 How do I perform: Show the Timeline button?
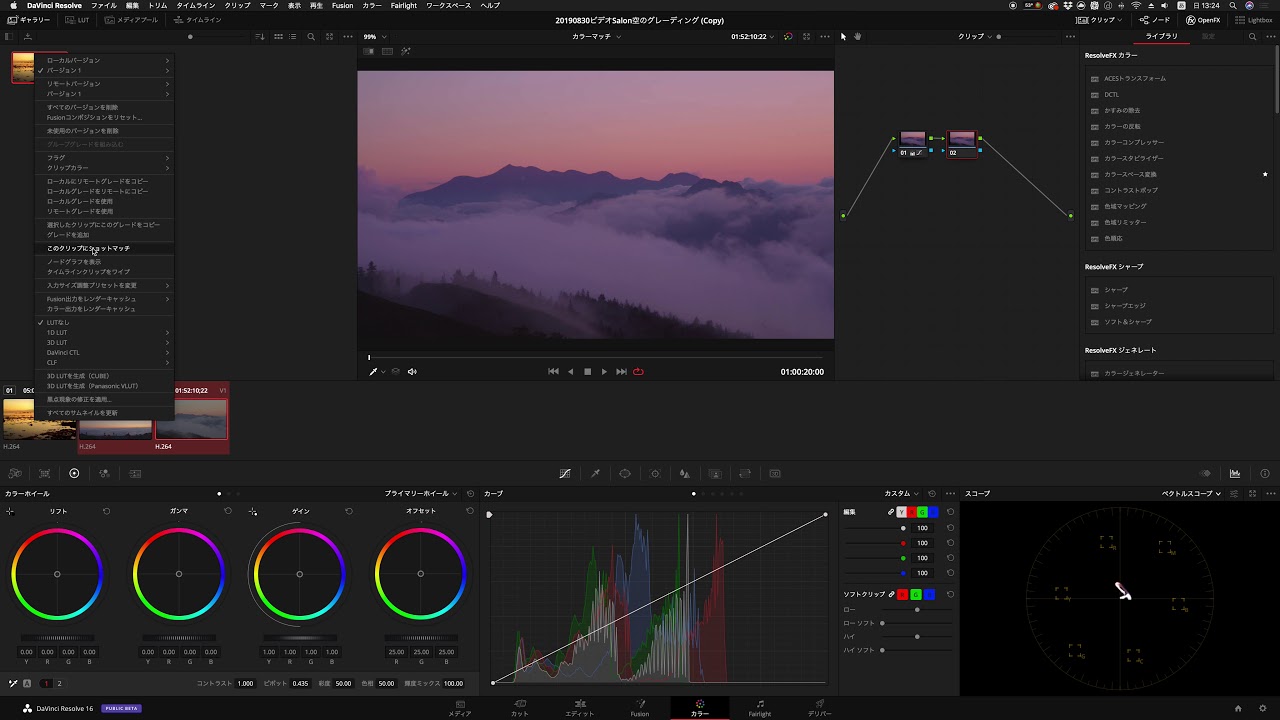click(x=198, y=20)
